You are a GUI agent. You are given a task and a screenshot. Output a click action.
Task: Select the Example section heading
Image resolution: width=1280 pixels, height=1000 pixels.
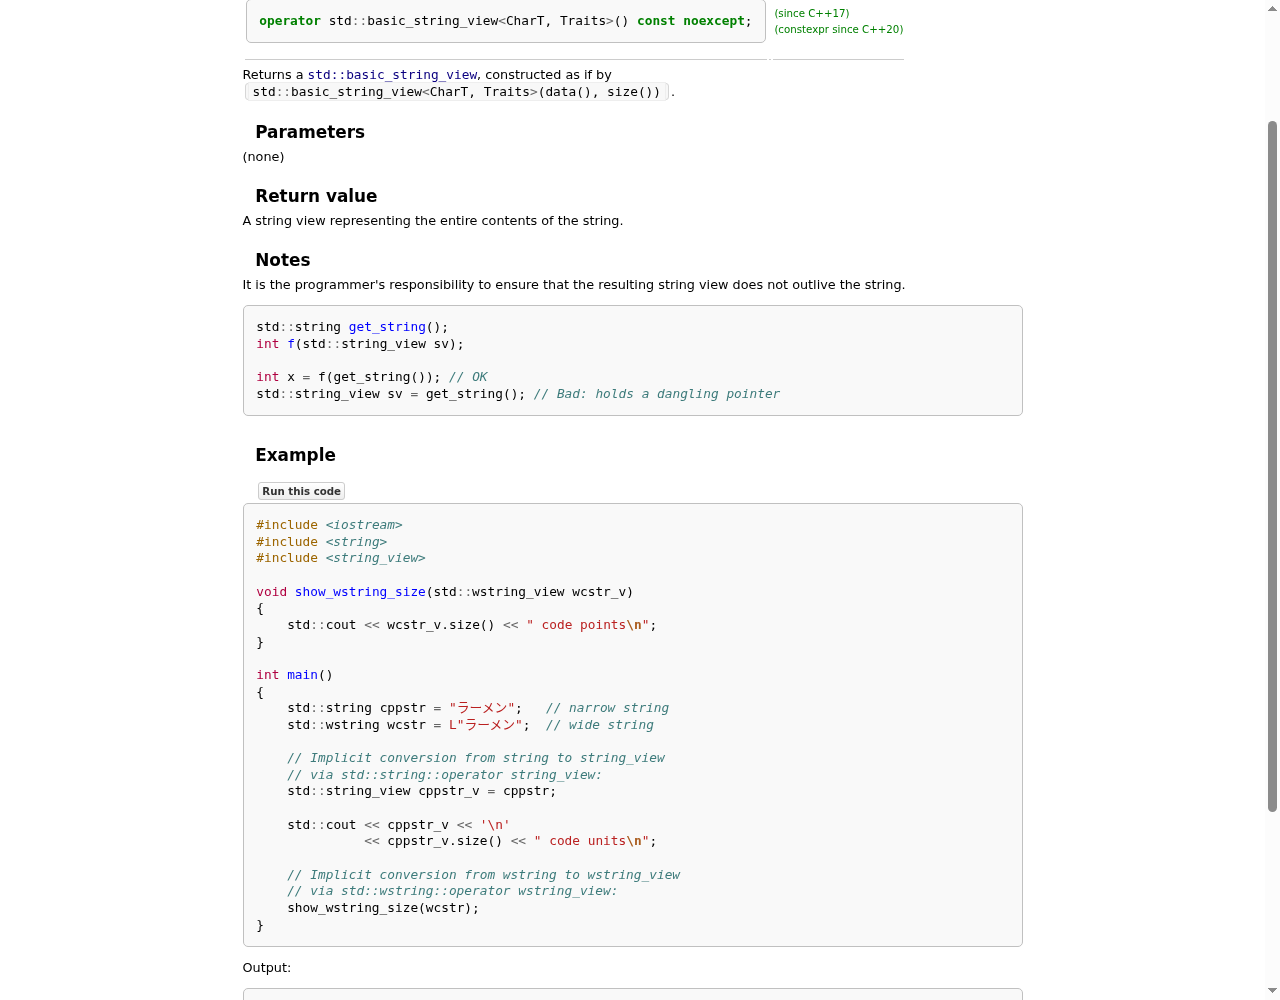[x=295, y=455]
